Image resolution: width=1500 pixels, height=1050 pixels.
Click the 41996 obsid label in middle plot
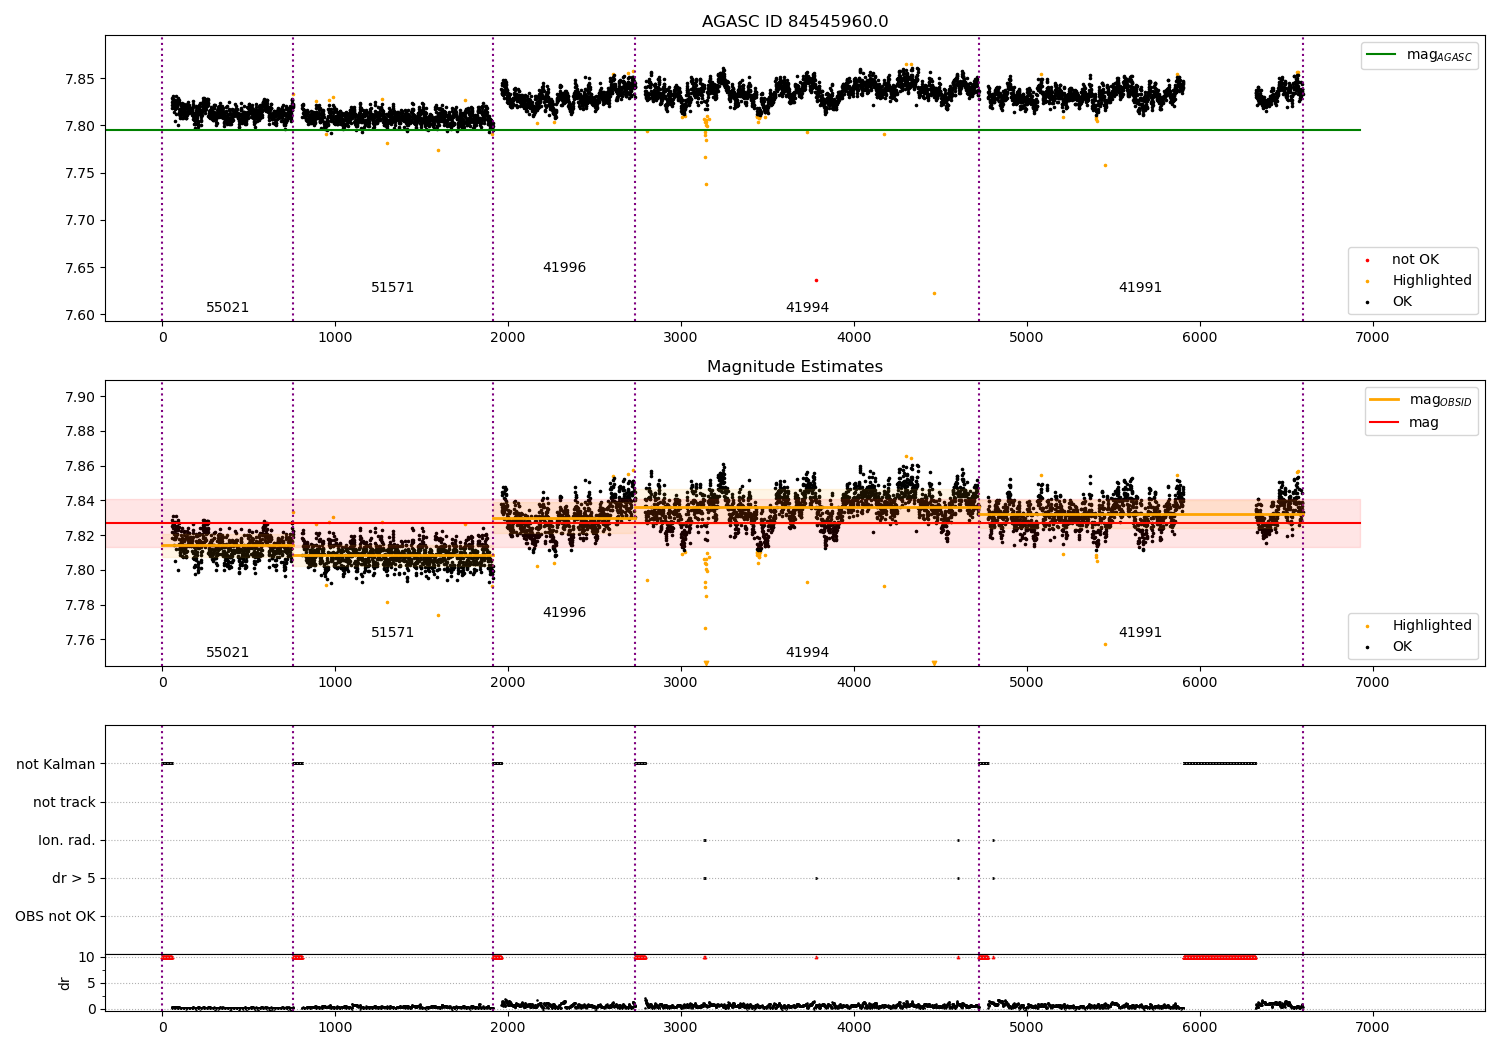(x=564, y=613)
